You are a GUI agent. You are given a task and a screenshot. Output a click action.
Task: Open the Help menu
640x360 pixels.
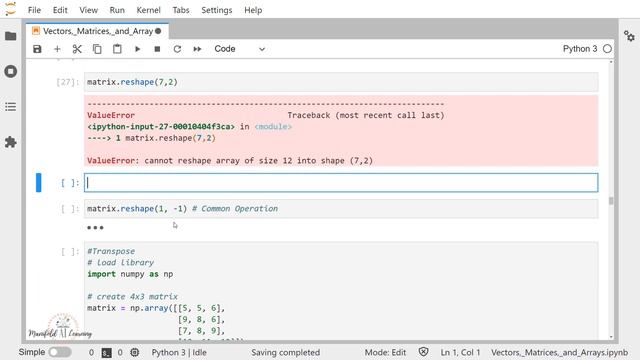(x=253, y=10)
